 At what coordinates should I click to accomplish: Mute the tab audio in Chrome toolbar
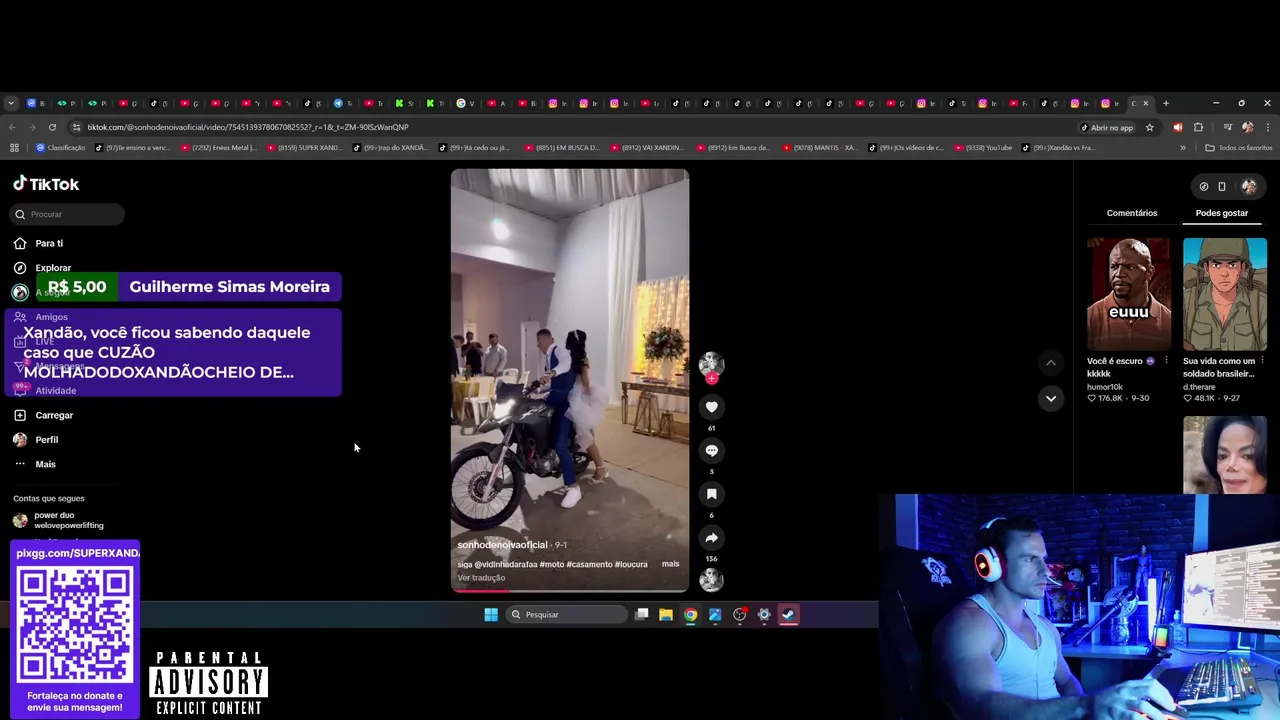pos(1177,127)
